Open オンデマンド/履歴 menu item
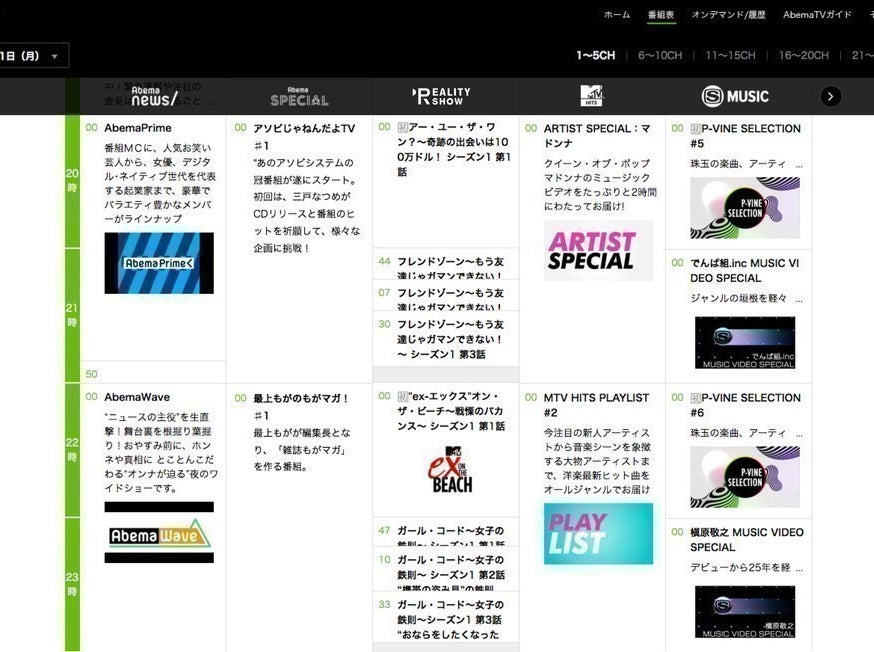 (x=729, y=15)
